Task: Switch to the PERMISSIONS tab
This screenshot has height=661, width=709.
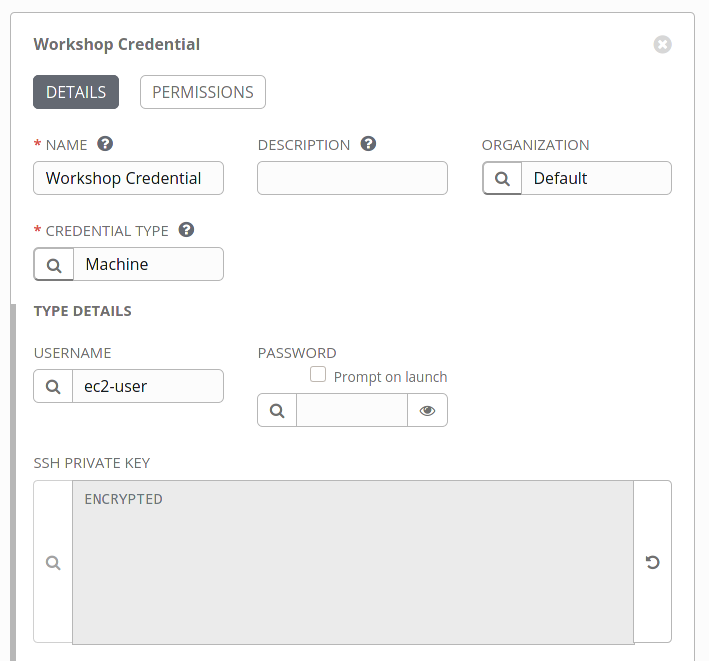Action: 203,92
